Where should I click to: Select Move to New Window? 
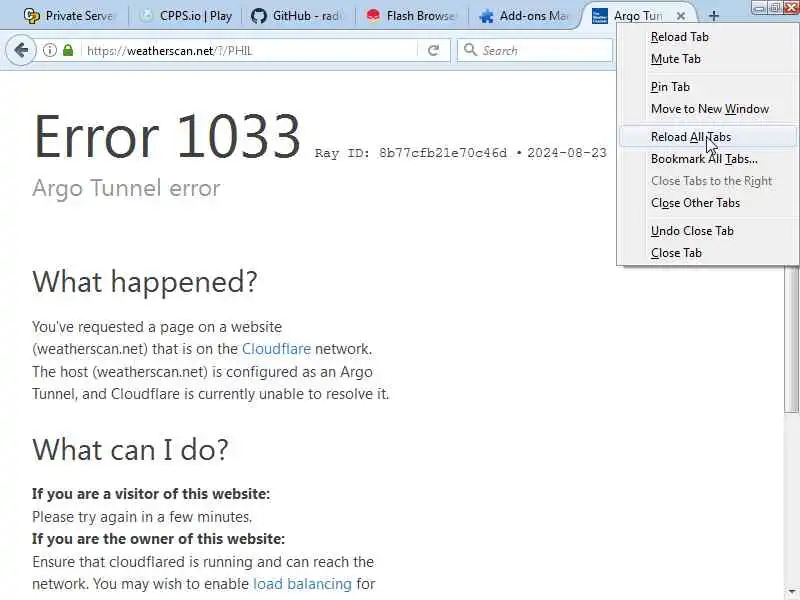707,109
